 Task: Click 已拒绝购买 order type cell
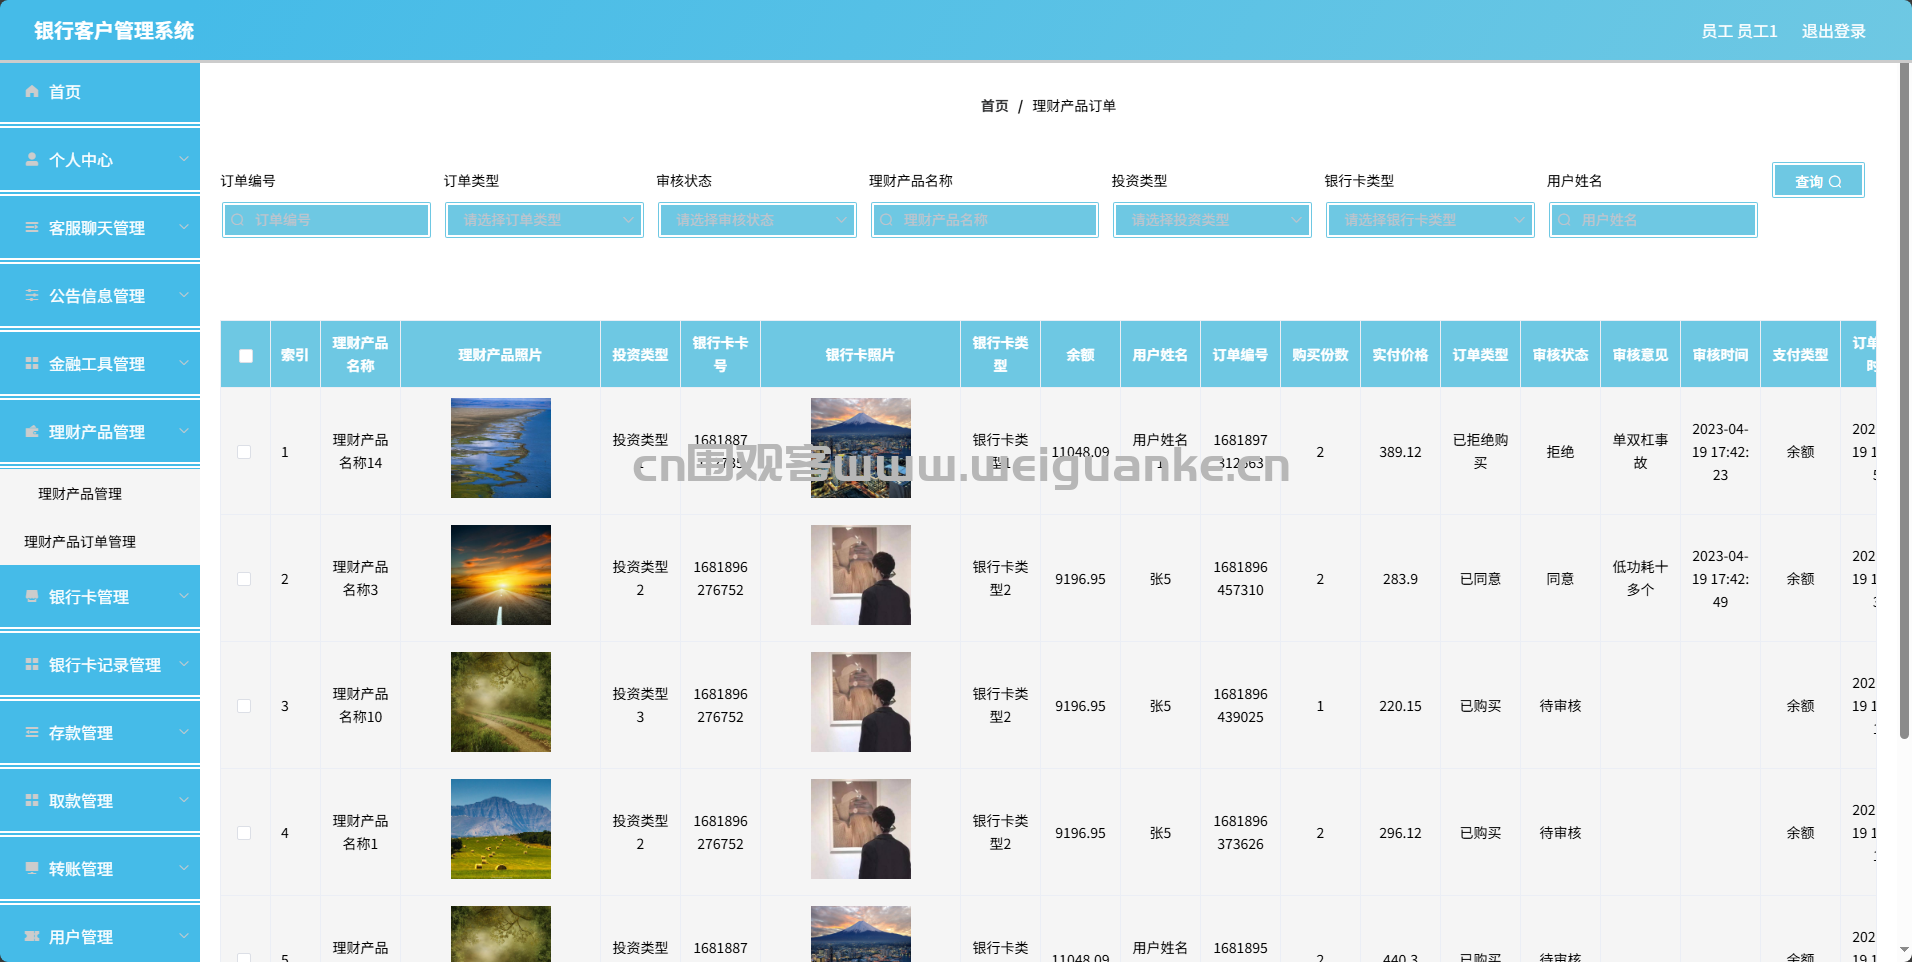tap(1480, 452)
